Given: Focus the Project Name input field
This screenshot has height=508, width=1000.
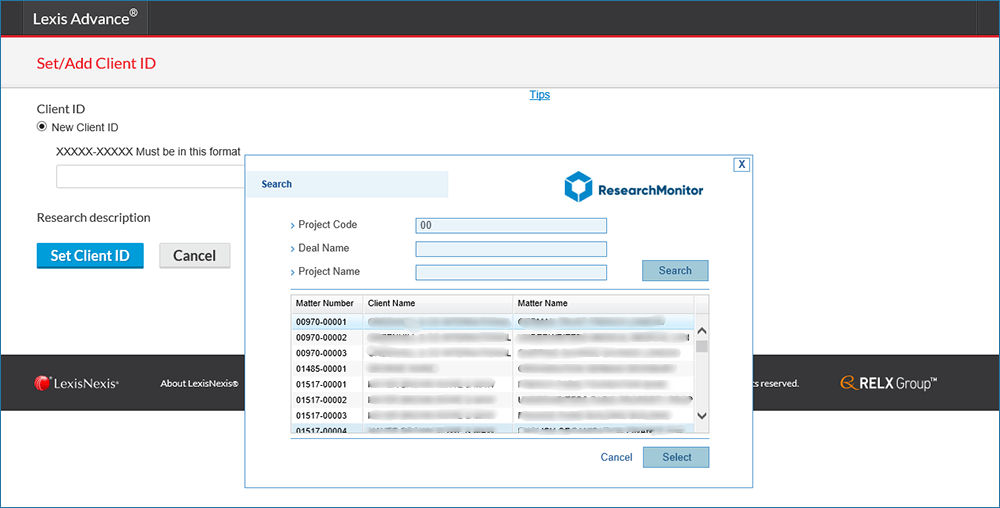Looking at the screenshot, I should click(x=511, y=272).
